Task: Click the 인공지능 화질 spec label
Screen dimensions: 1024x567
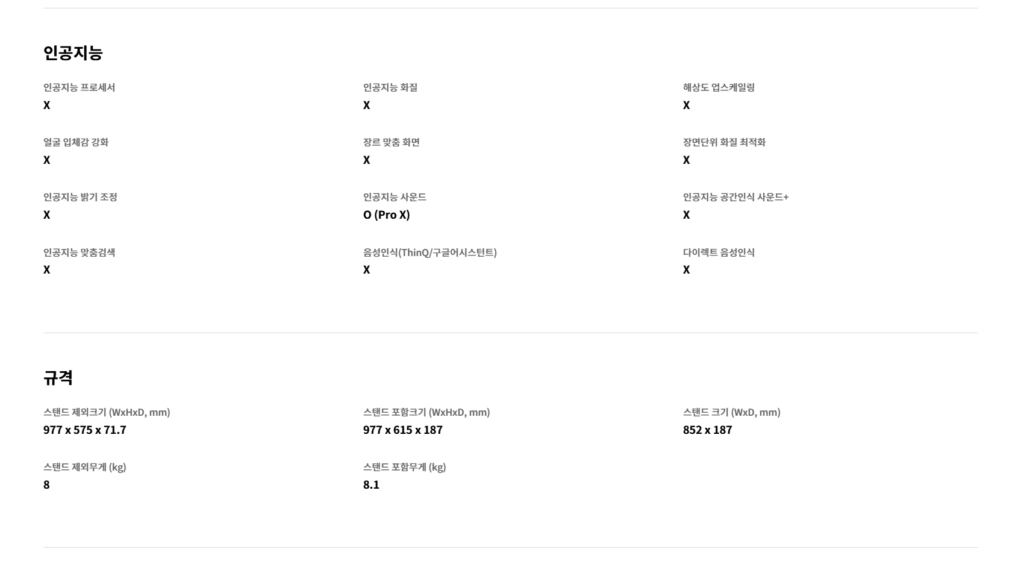Action: pos(390,88)
